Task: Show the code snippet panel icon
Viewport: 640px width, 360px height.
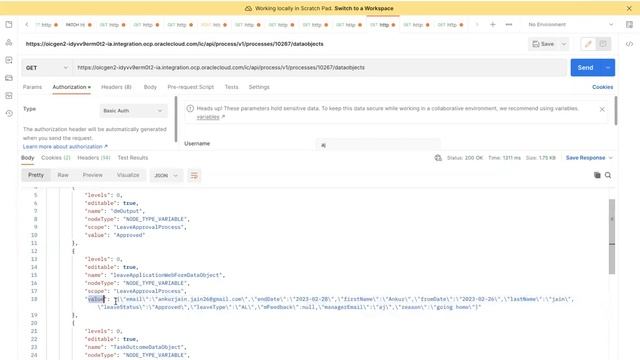Action: coord(629,44)
